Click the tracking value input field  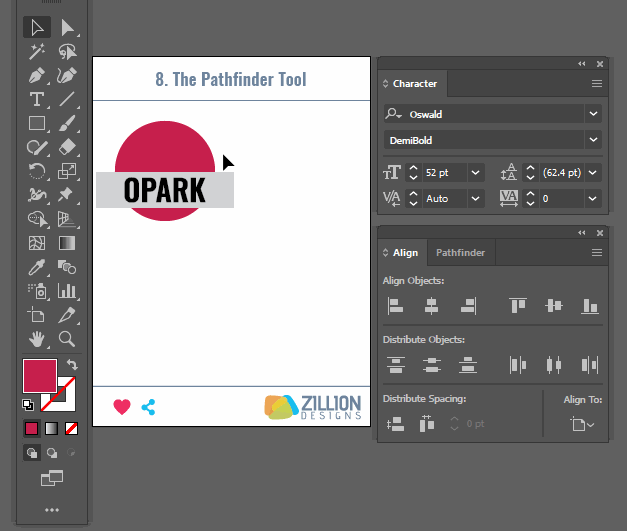click(560, 199)
